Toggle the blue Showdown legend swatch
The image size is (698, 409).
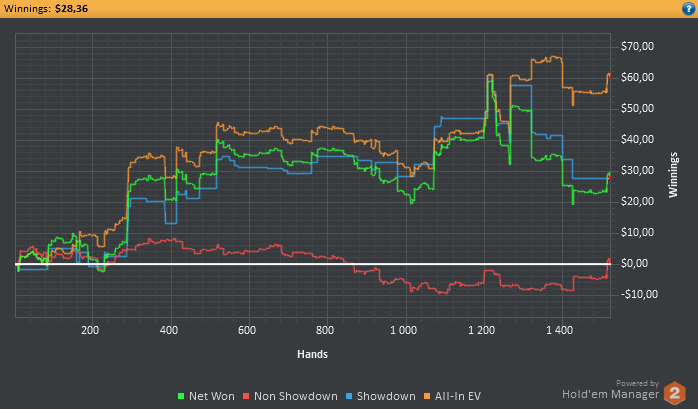(349, 396)
